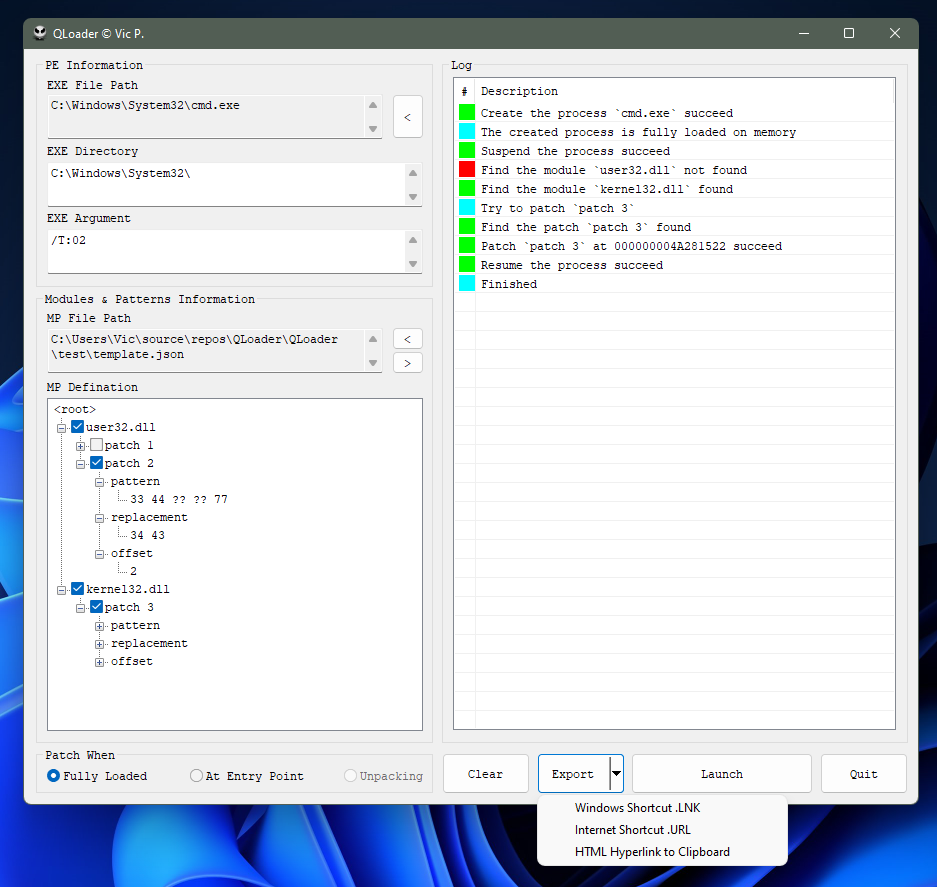Collapse the kernel32.dll tree node
This screenshot has height=887, width=937.
[x=61, y=590]
